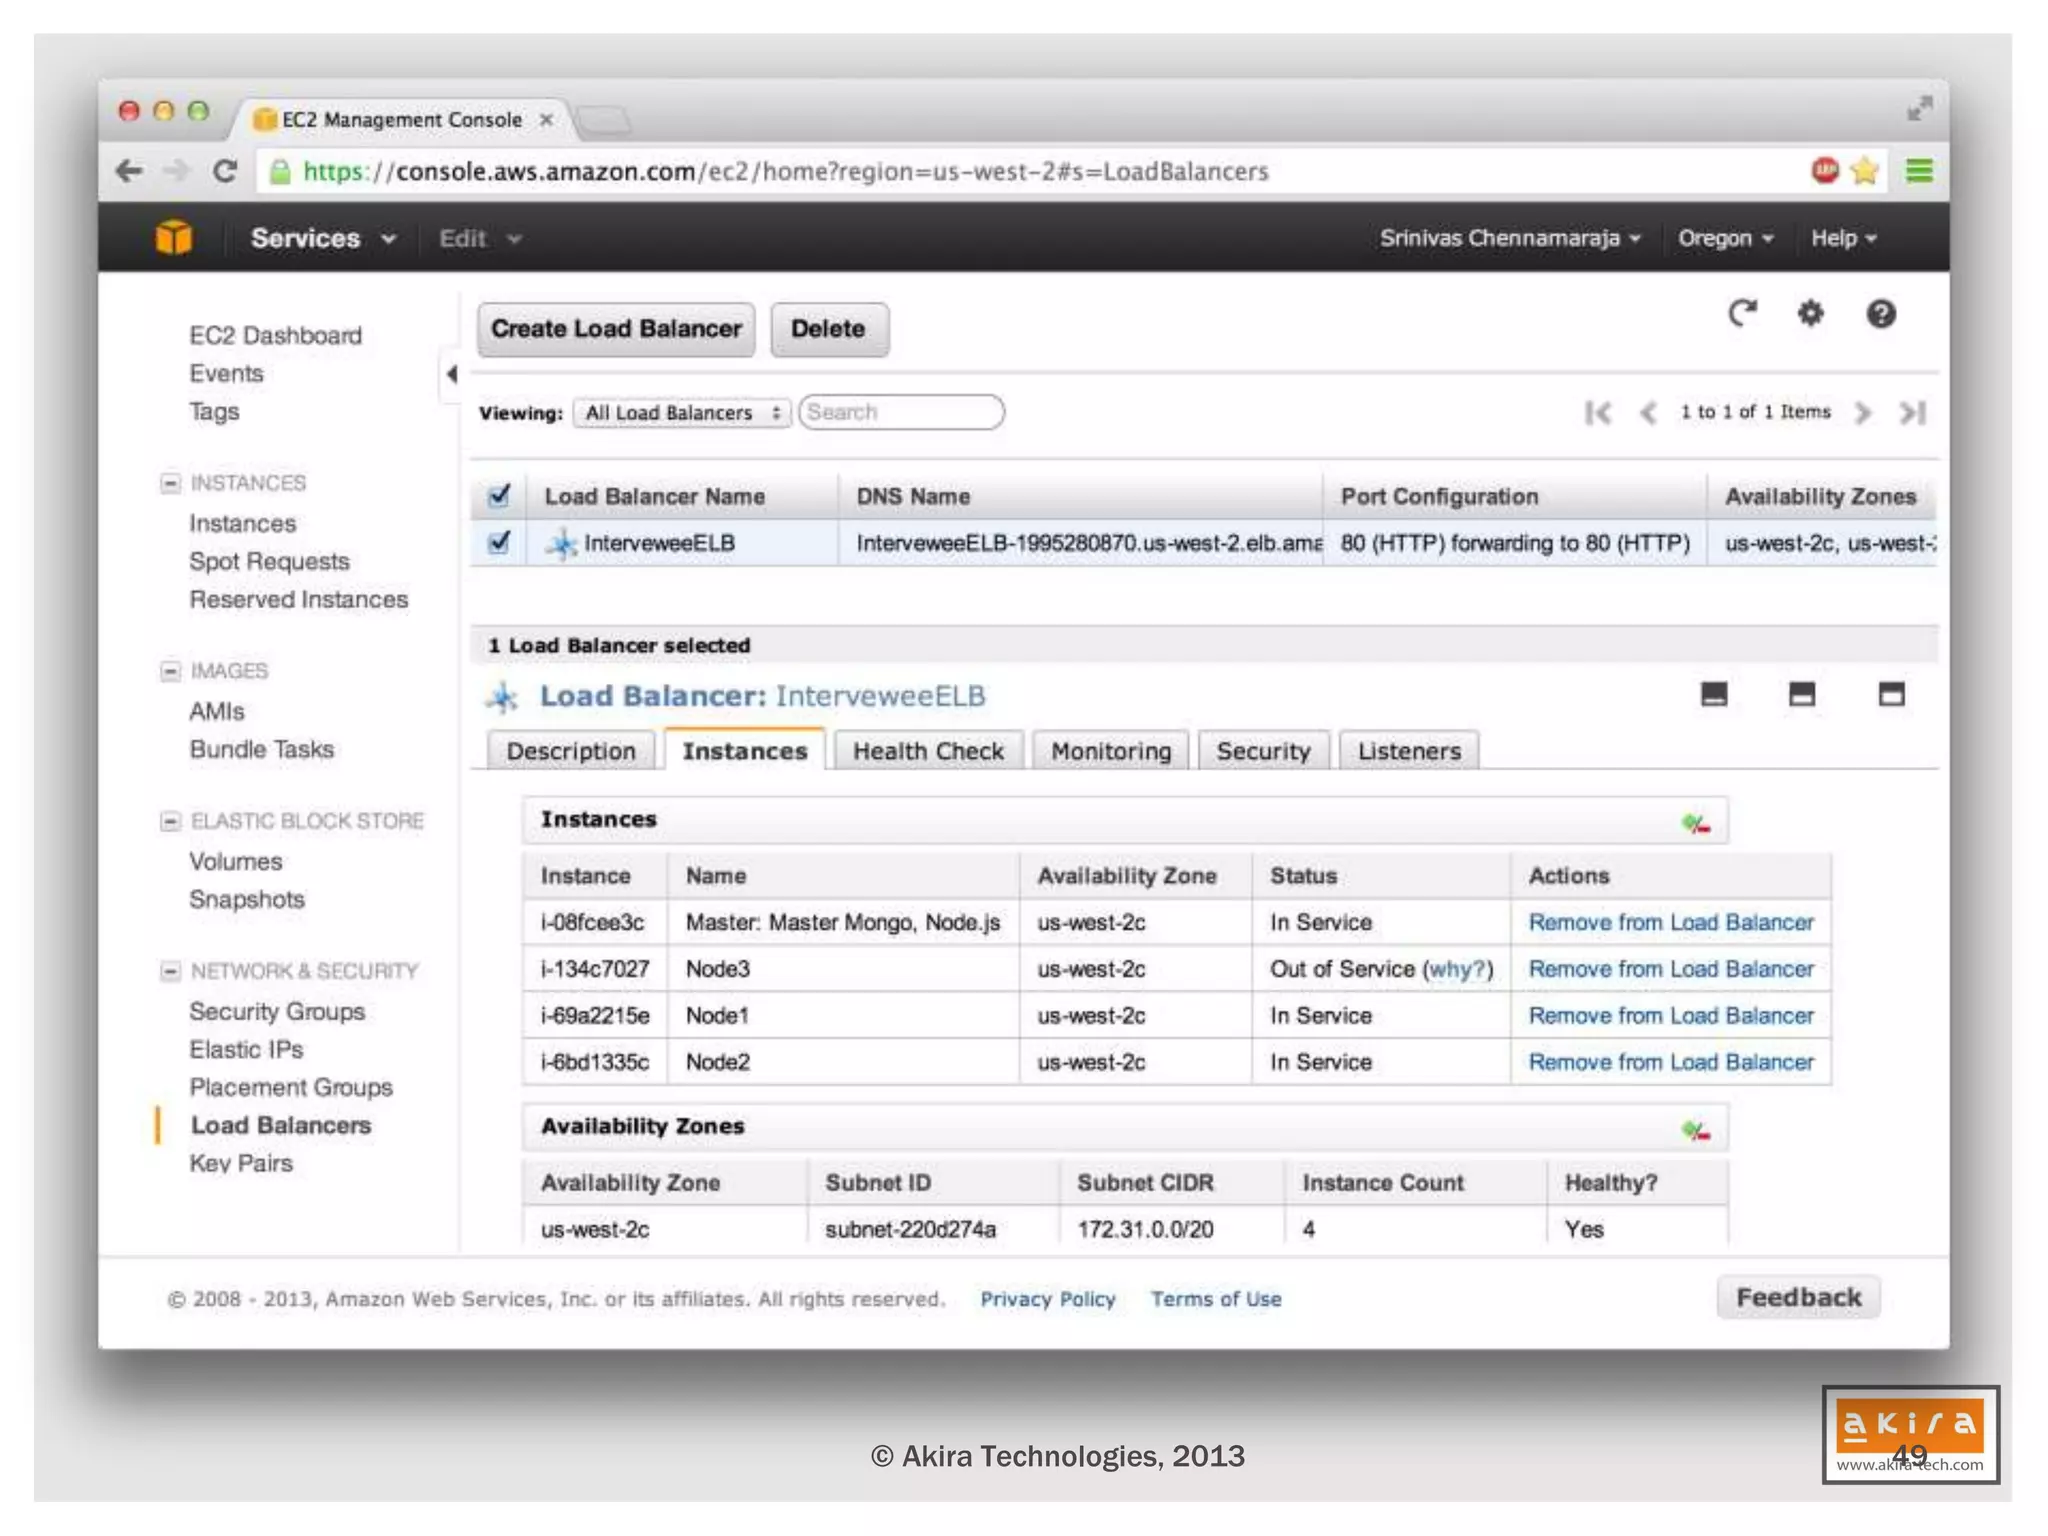
Task: Edit instances with the plus-minus icon
Action: click(x=1695, y=824)
